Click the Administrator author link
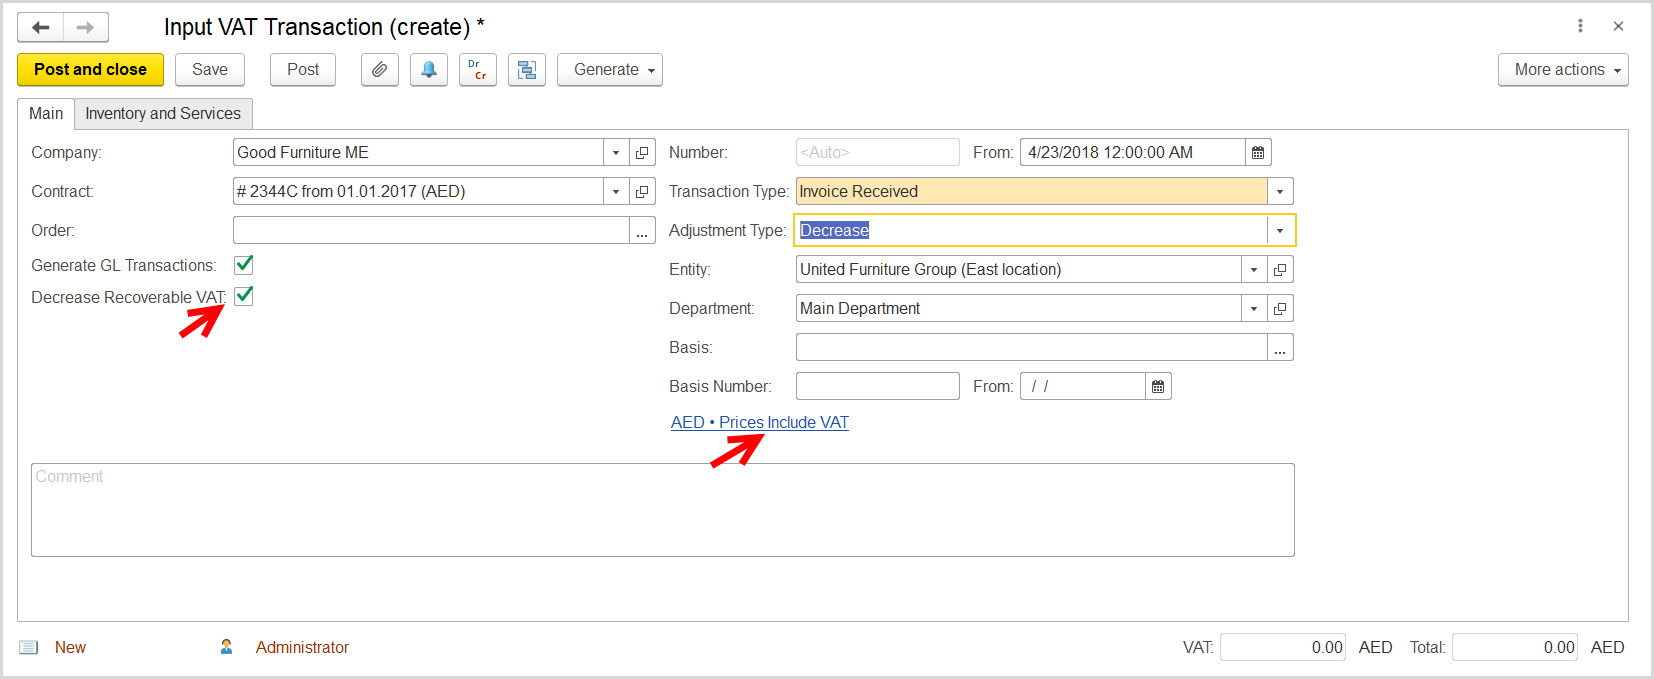Image resolution: width=1654 pixels, height=679 pixels. point(302,648)
